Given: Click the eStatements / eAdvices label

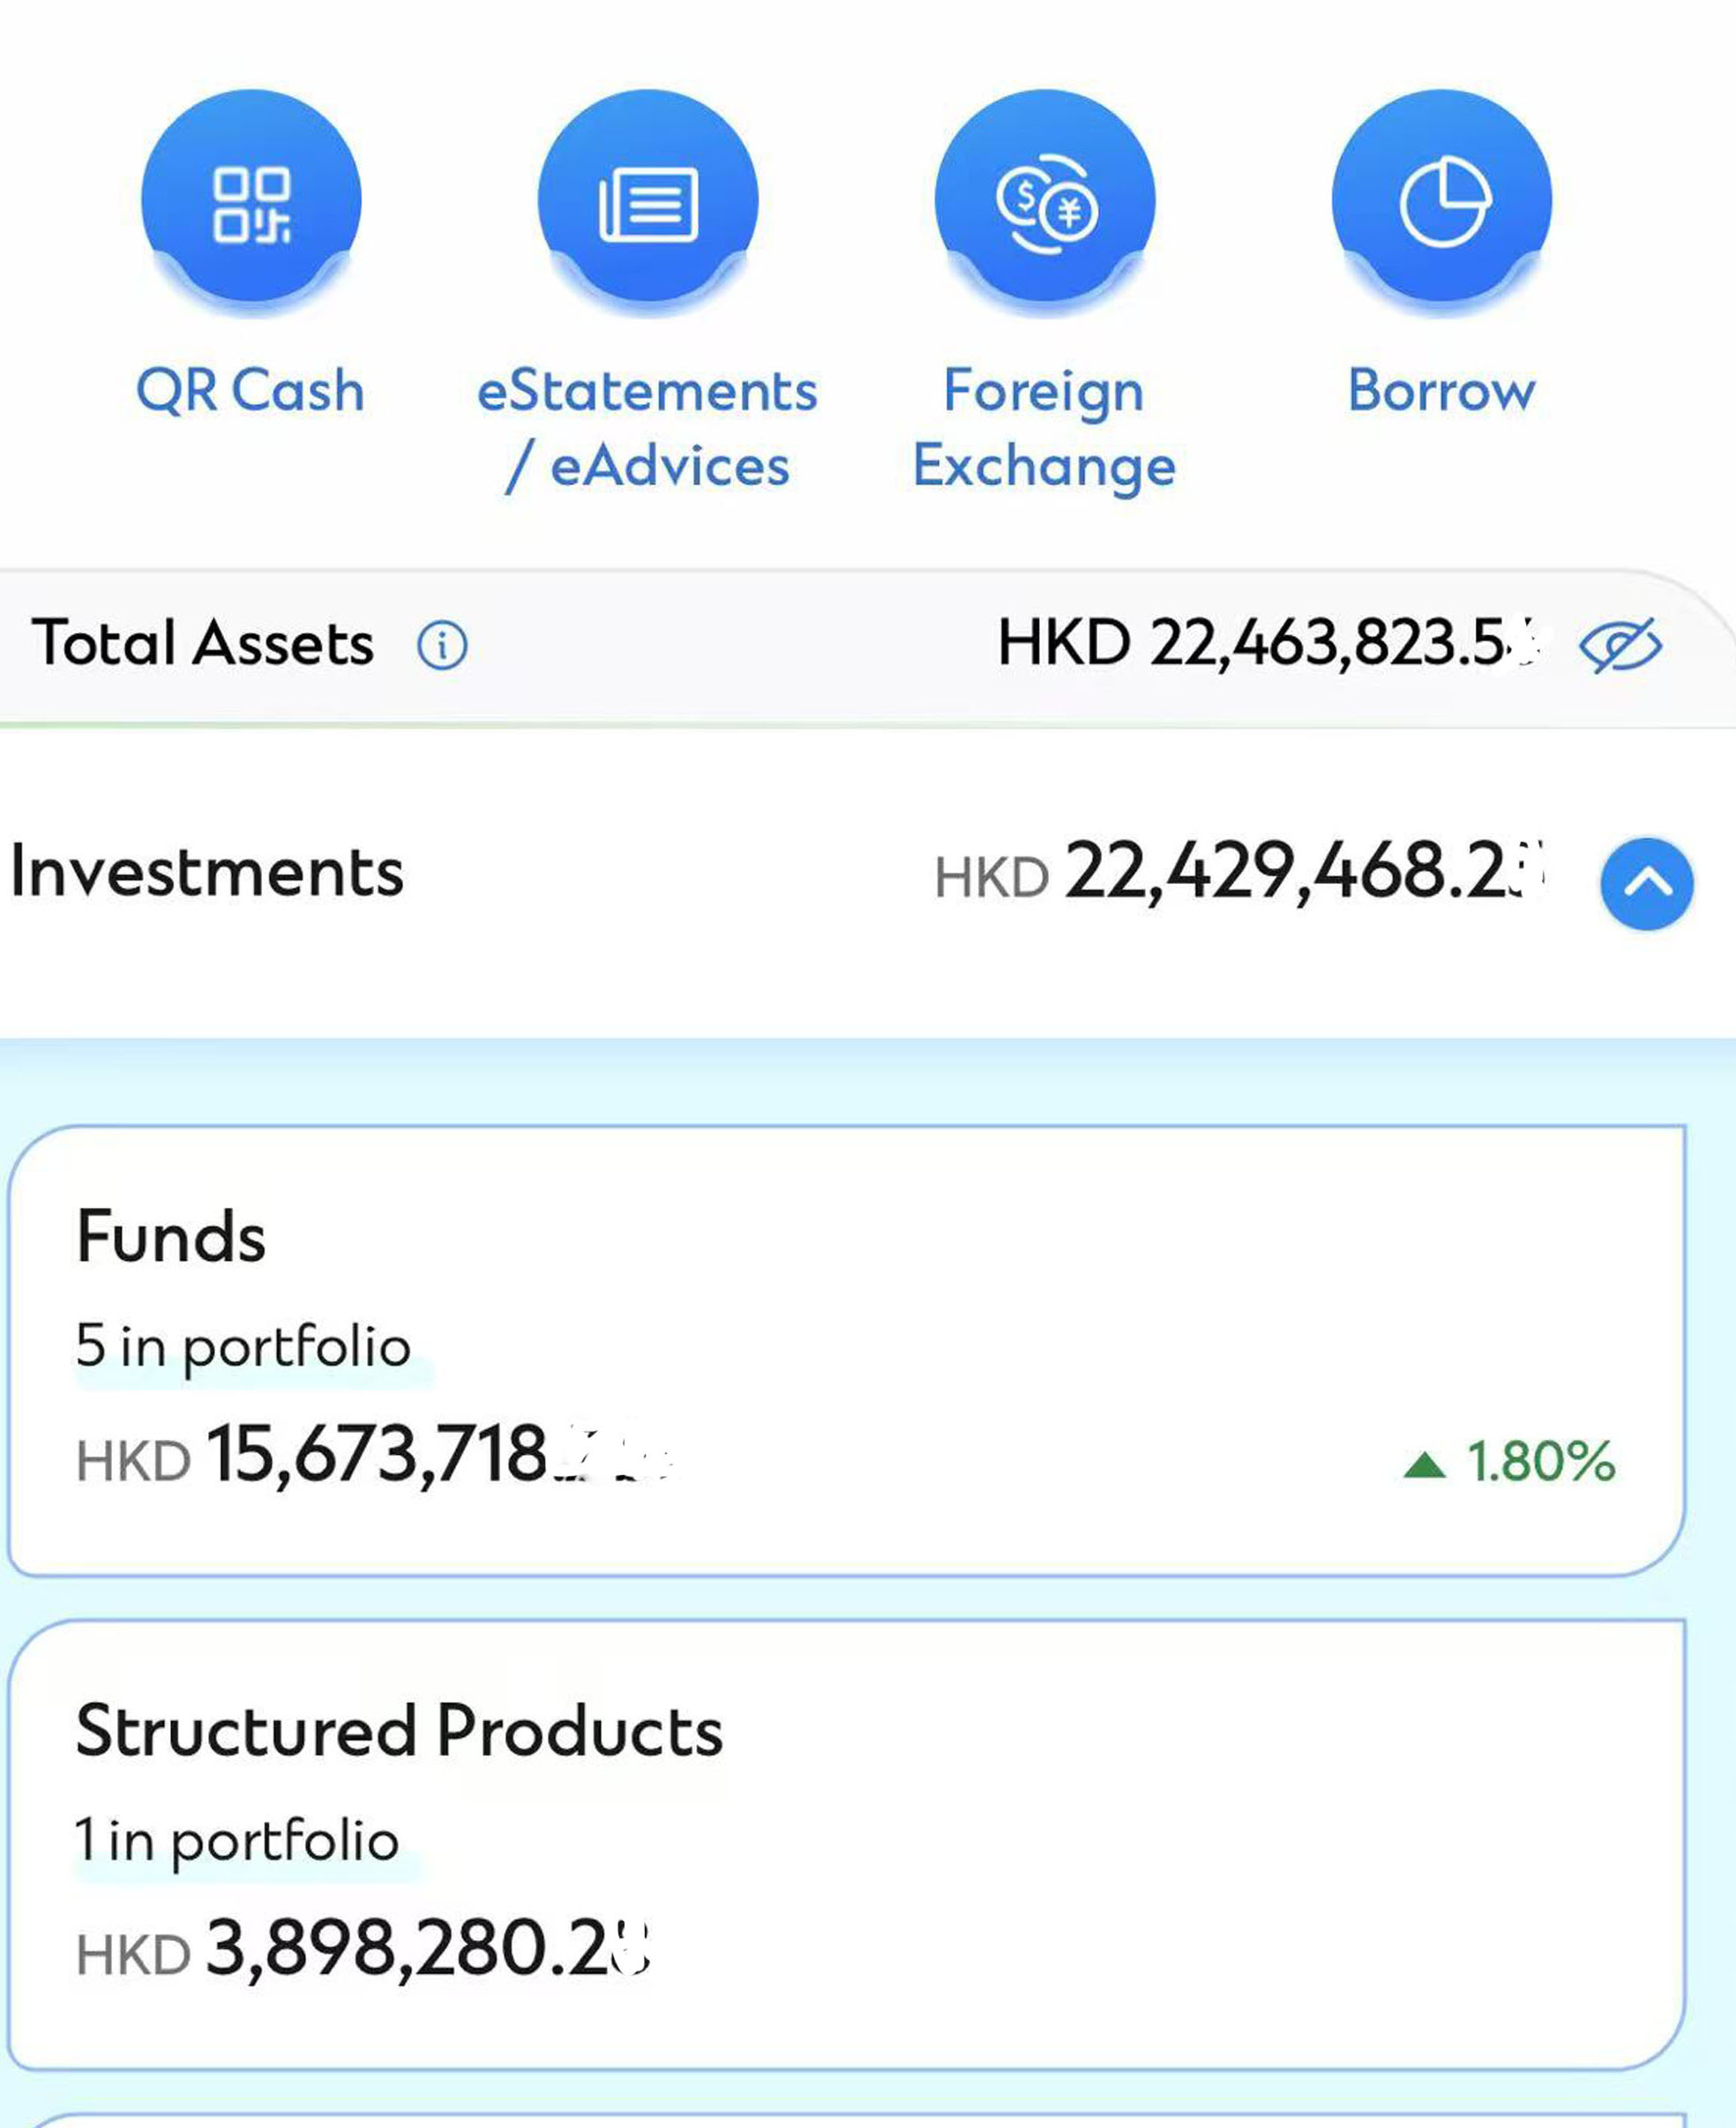Looking at the screenshot, I should [648, 428].
